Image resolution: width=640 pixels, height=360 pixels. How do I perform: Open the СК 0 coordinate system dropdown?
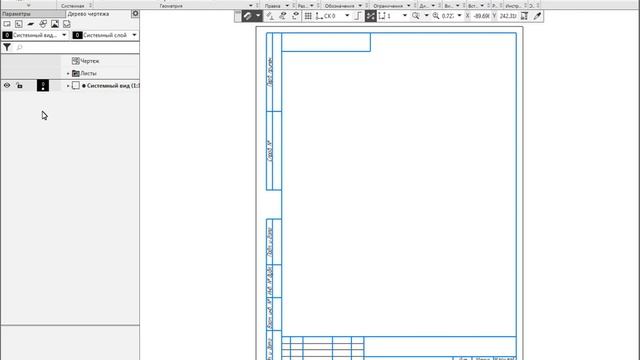tap(347, 16)
